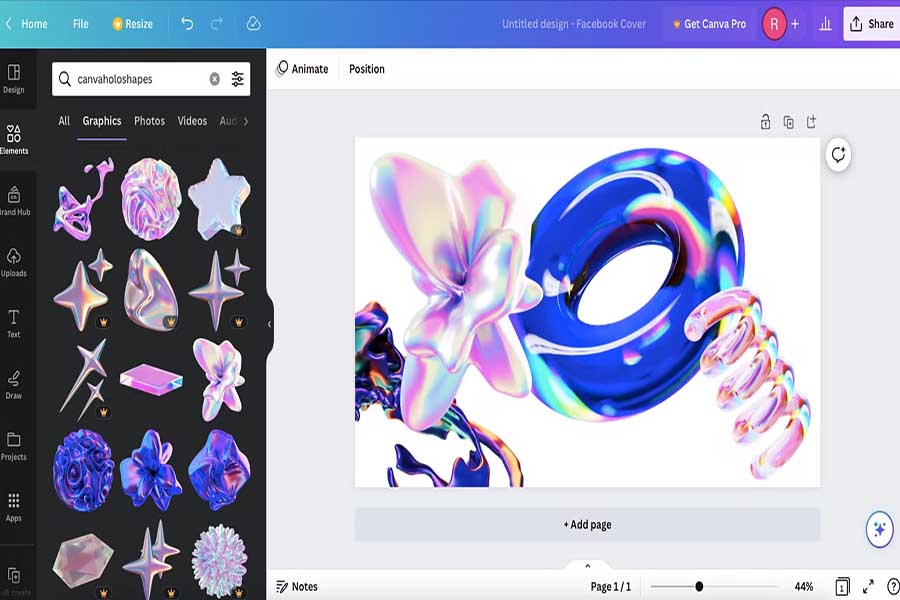The height and width of the screenshot is (600, 900).
Task: Open the Design panel in the sidebar
Action: point(14,79)
